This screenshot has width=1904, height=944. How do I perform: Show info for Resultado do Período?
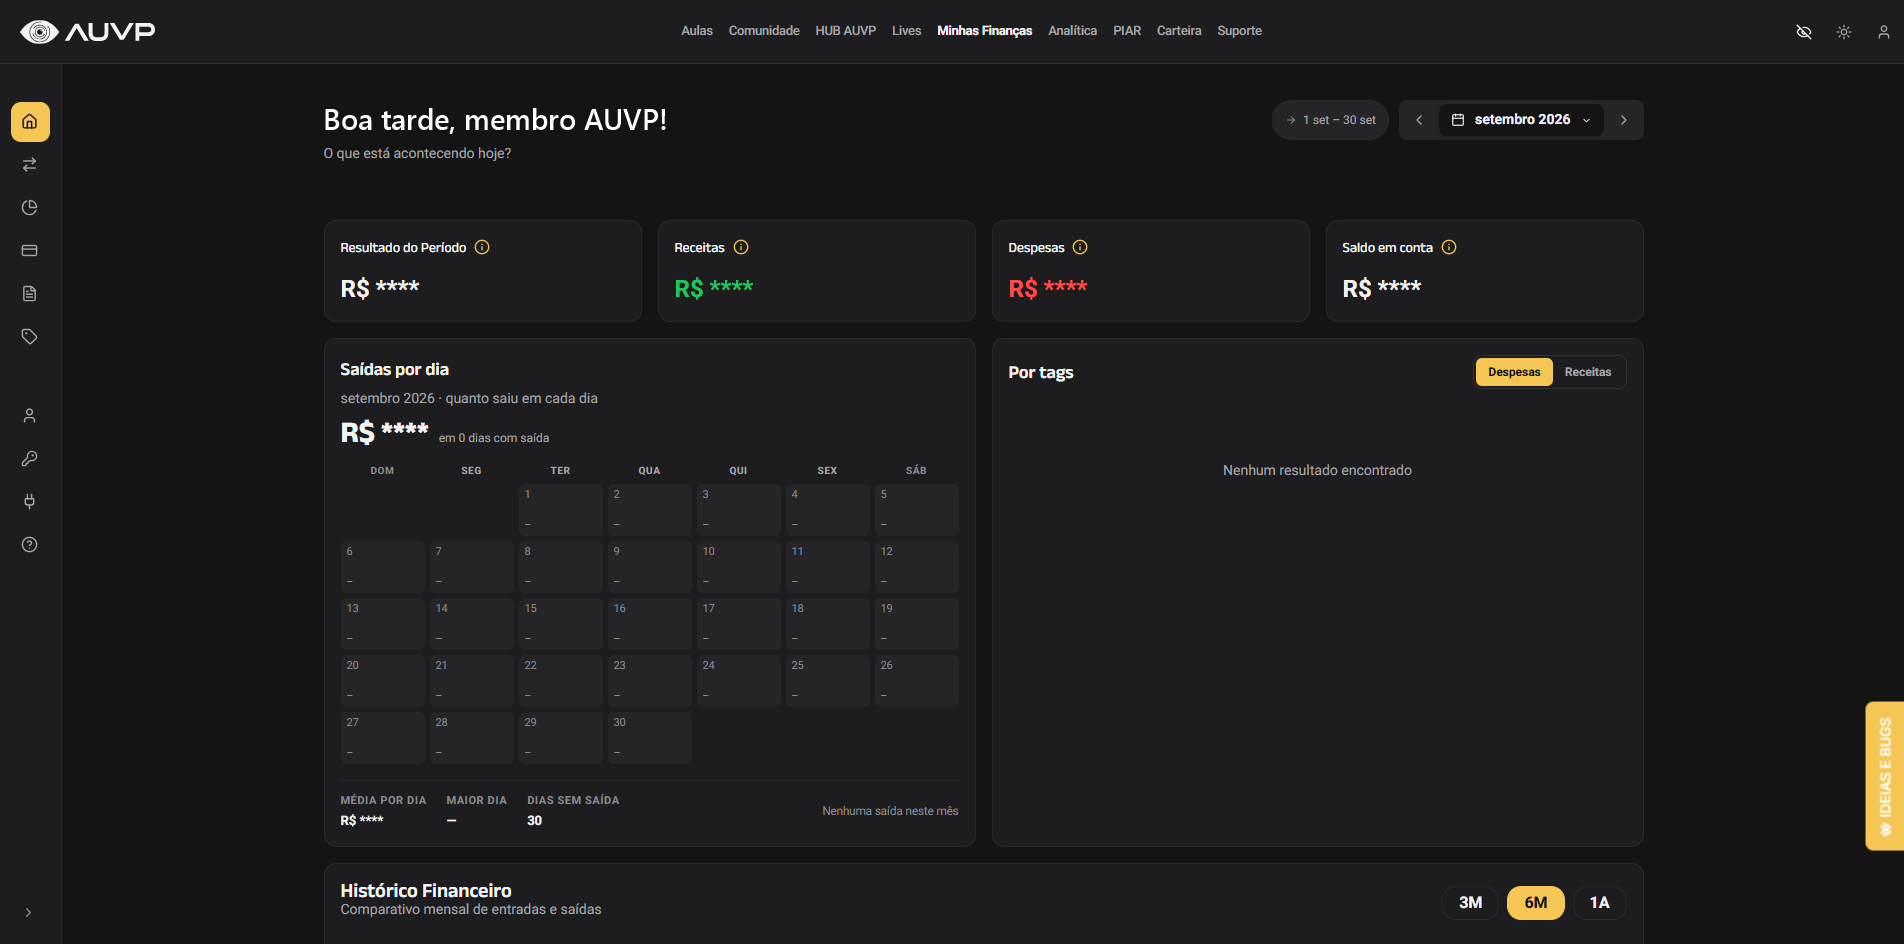pos(482,247)
